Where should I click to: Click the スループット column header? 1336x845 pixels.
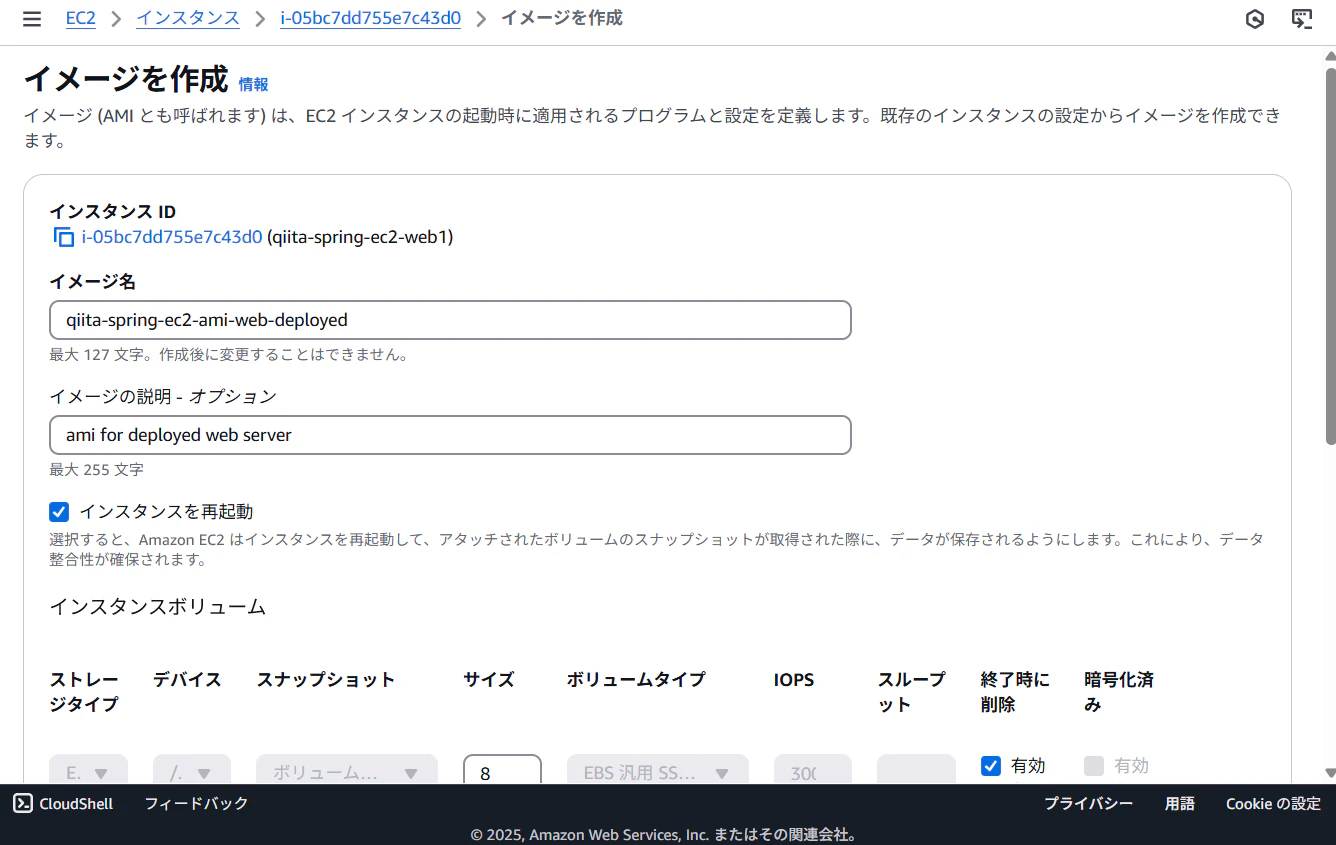pyautogui.click(x=911, y=692)
